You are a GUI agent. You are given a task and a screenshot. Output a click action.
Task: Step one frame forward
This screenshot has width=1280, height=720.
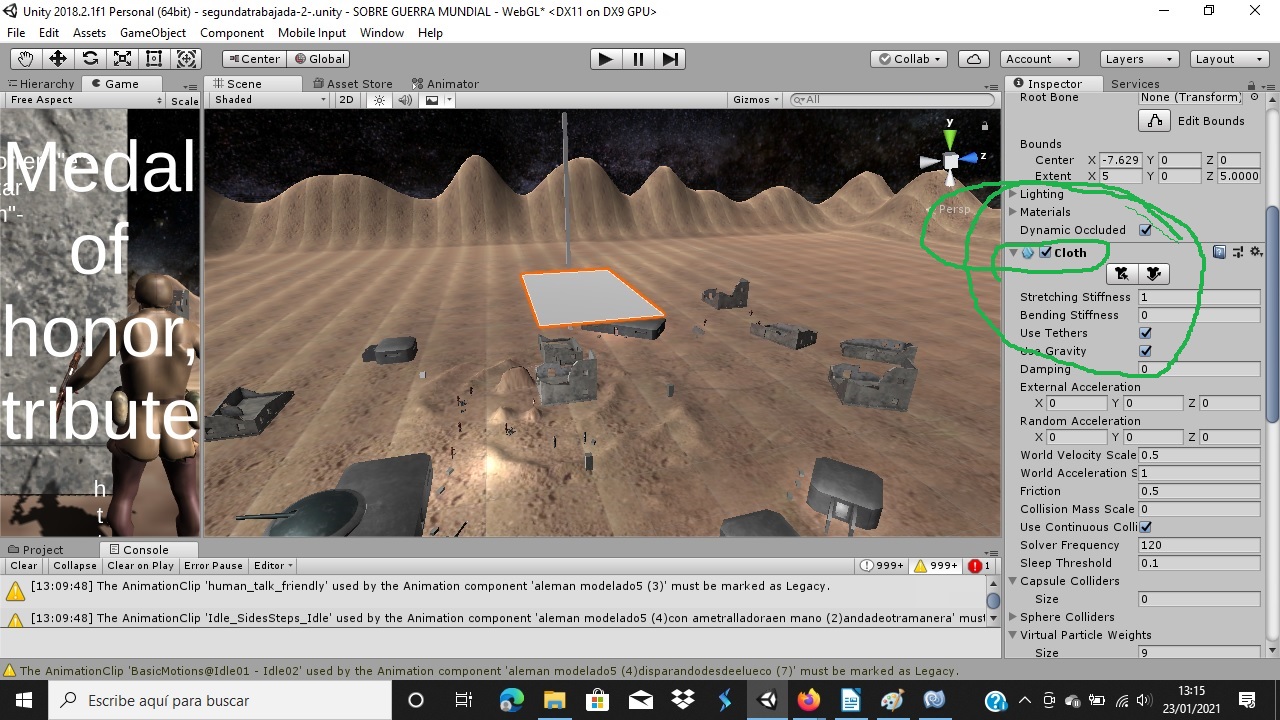tap(671, 59)
